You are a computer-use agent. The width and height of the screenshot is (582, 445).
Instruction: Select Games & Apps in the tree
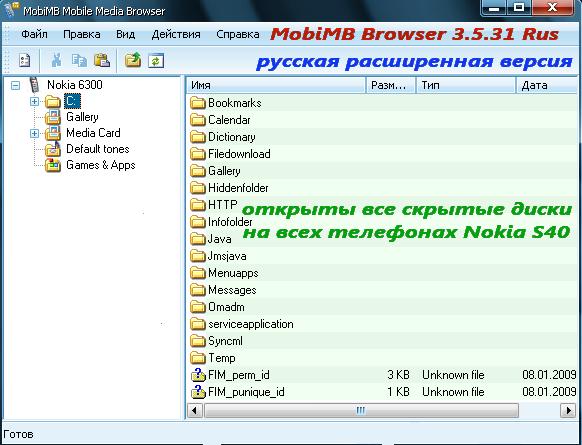(101, 165)
